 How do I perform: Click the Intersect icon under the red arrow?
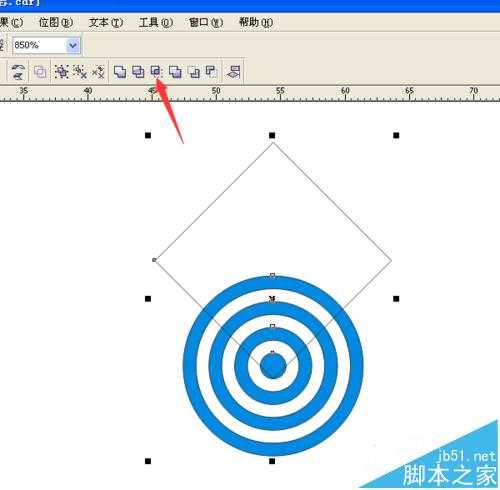[x=156, y=71]
